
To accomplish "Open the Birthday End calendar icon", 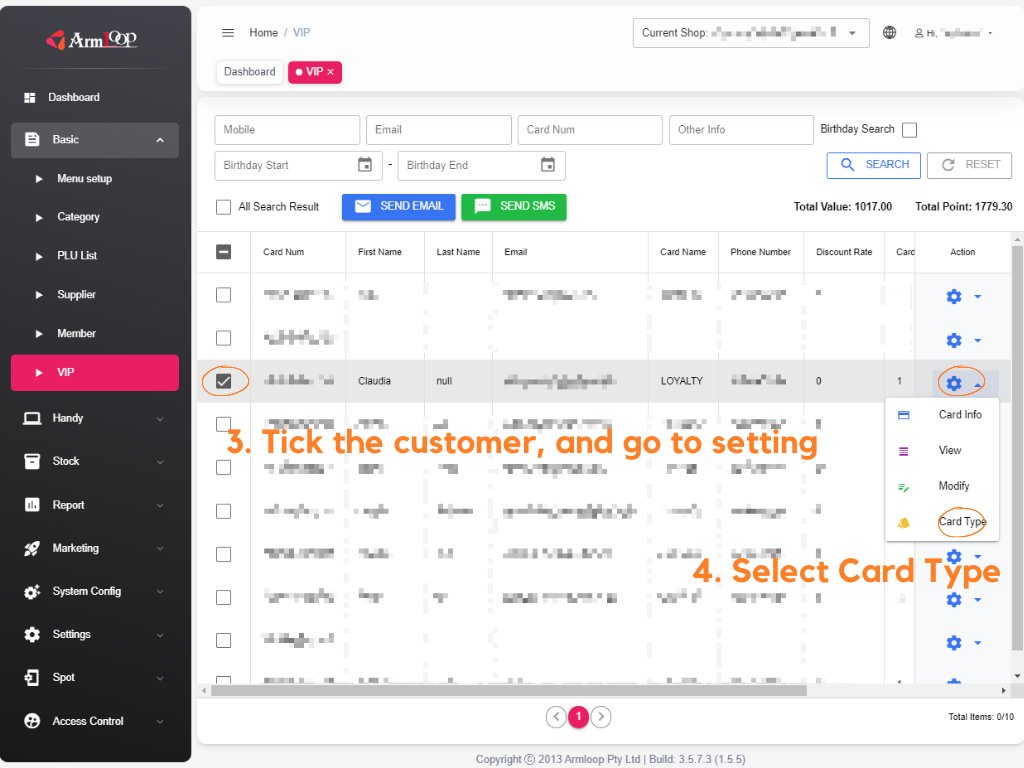I will pos(548,165).
